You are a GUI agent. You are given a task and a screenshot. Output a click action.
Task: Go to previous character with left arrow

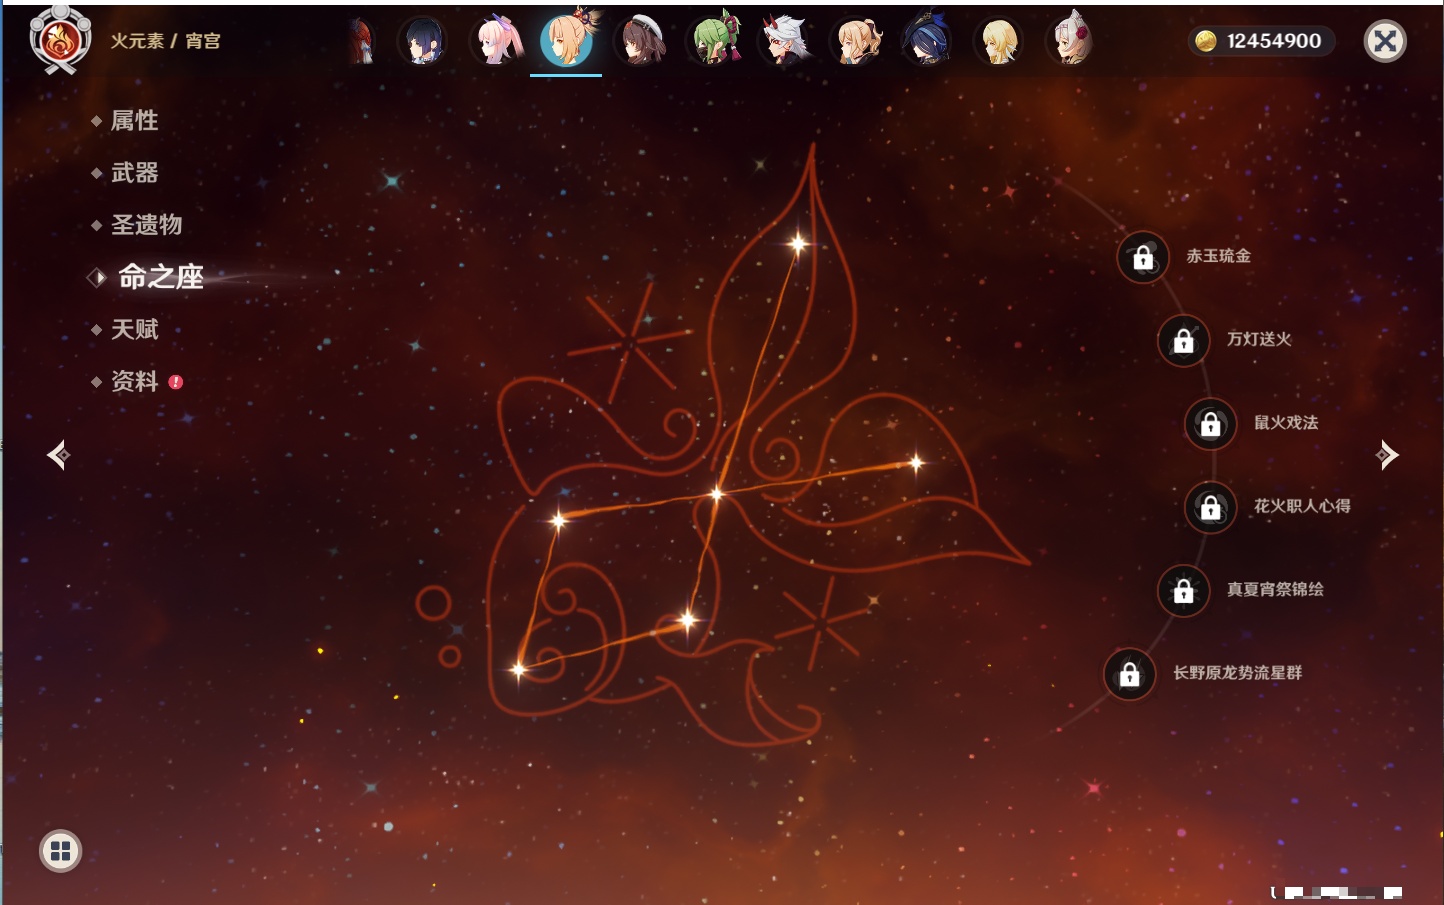pyautogui.click(x=58, y=455)
